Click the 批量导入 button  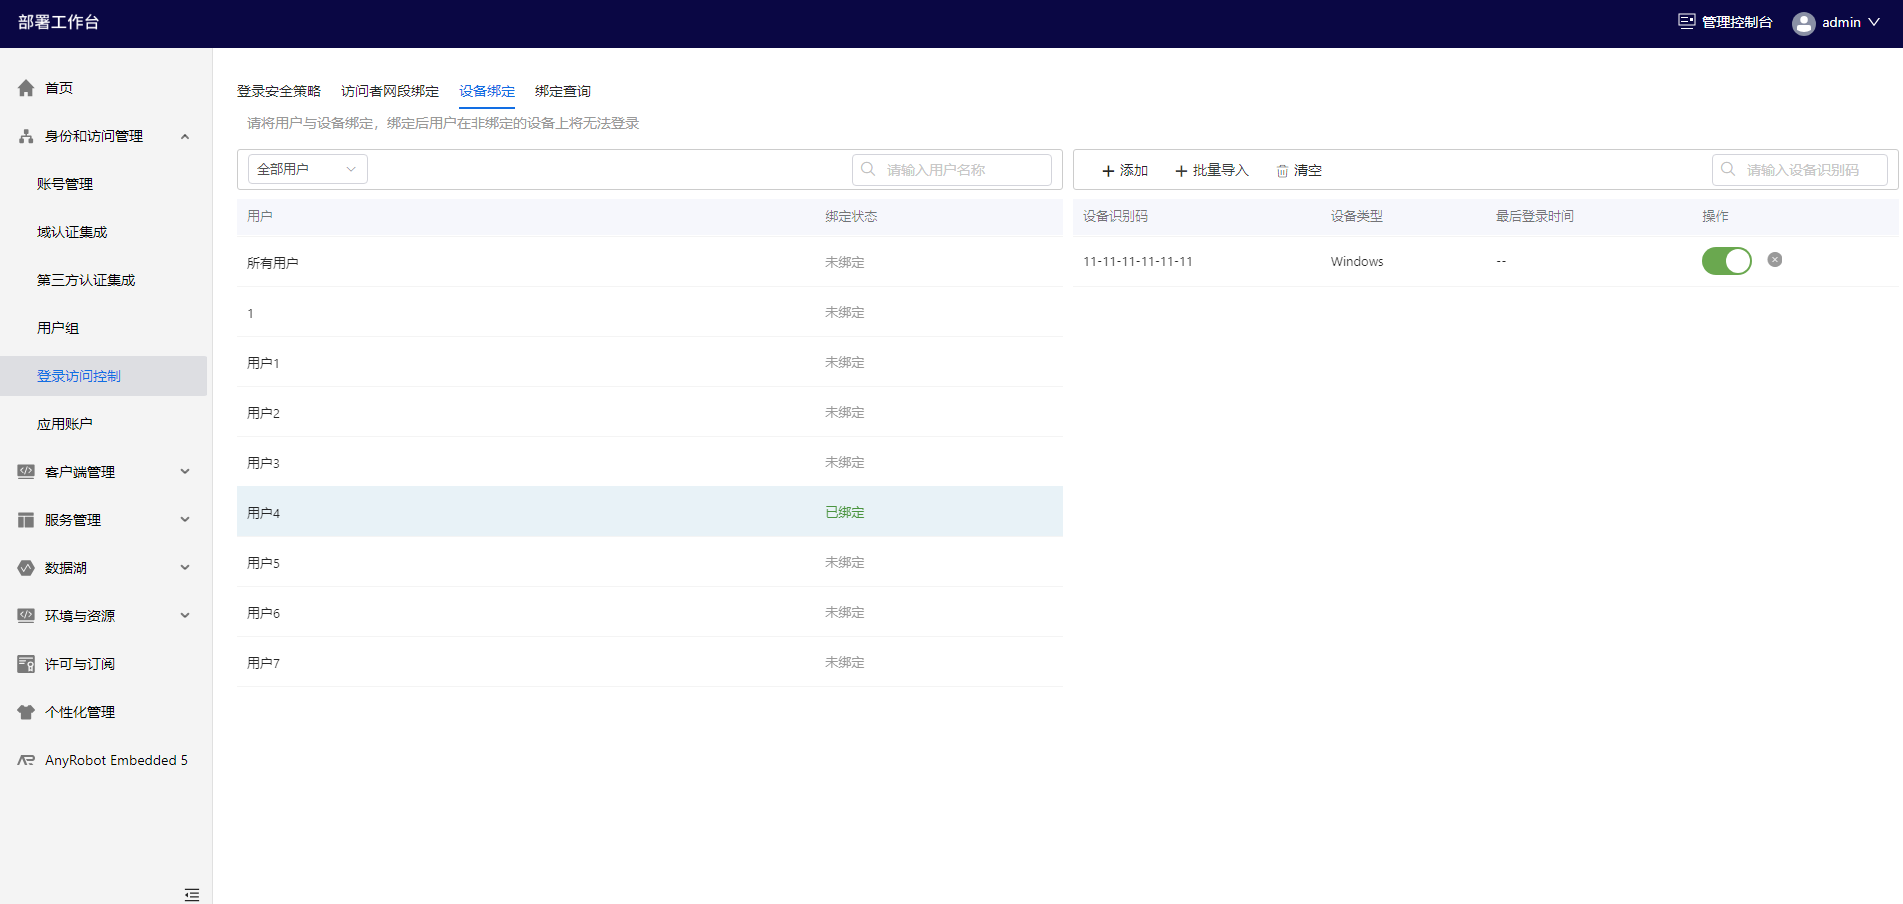pos(1212,171)
